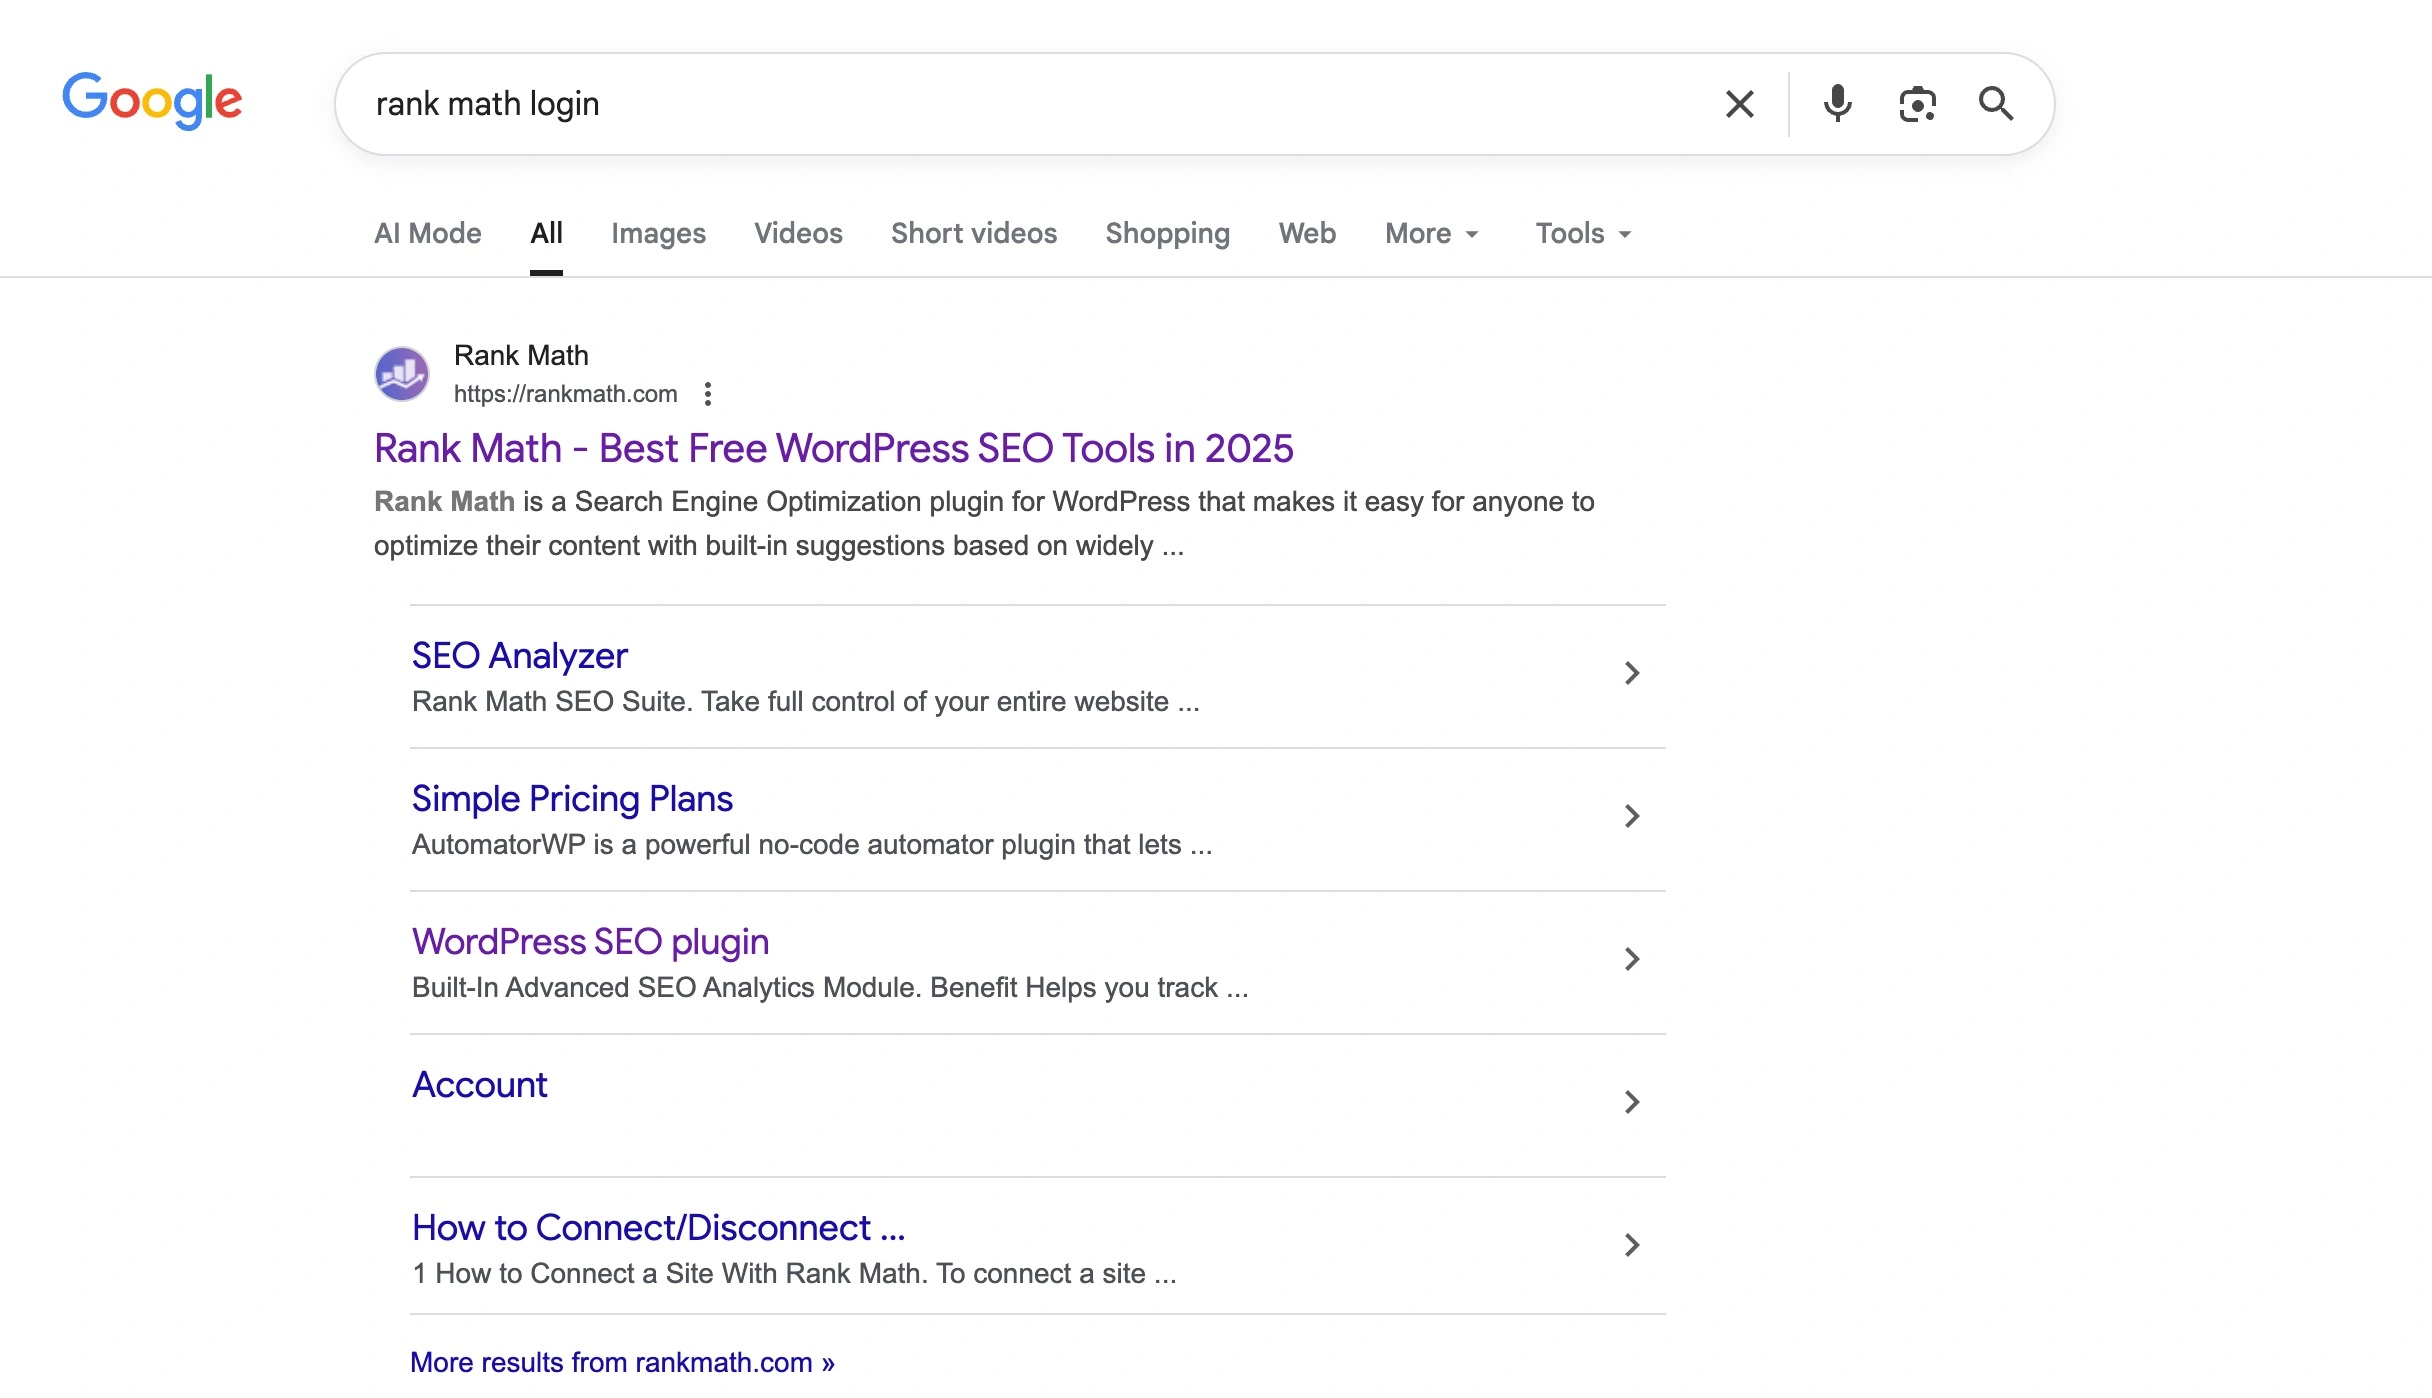The image size is (2432, 1398).
Task: Open three-dot menu next to rankmath.com URL
Action: pos(708,394)
